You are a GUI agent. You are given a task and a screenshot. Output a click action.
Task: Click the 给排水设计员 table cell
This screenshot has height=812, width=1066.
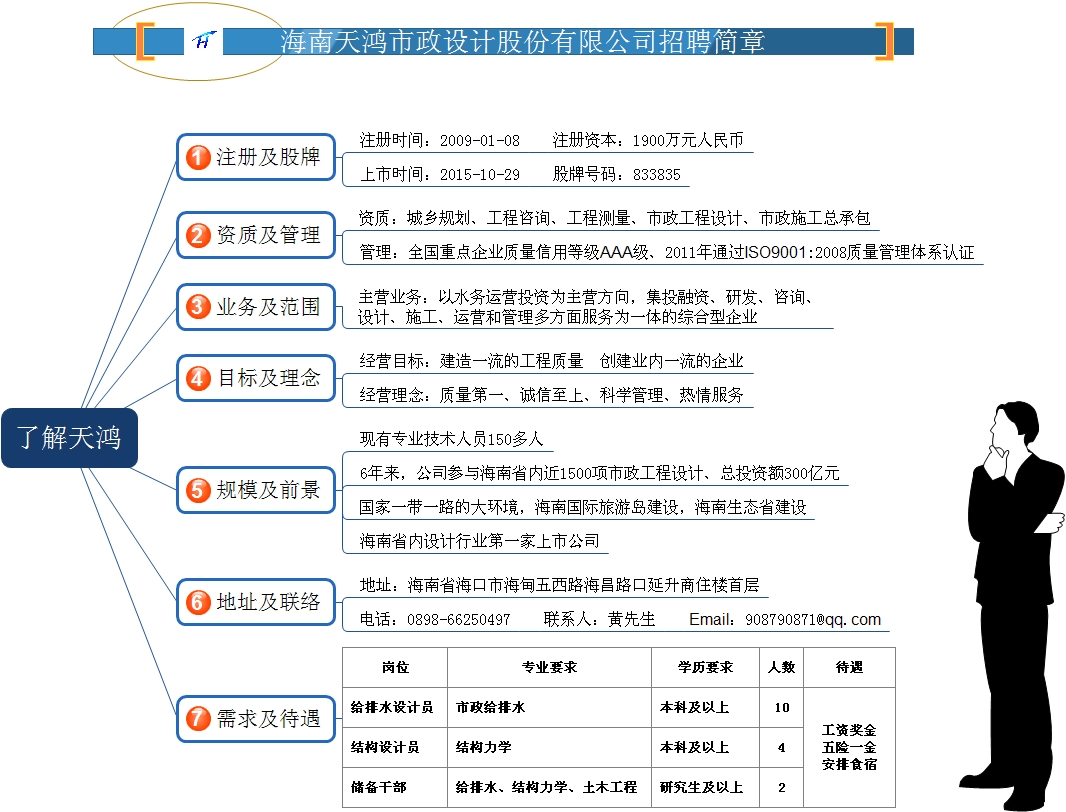[x=393, y=707]
